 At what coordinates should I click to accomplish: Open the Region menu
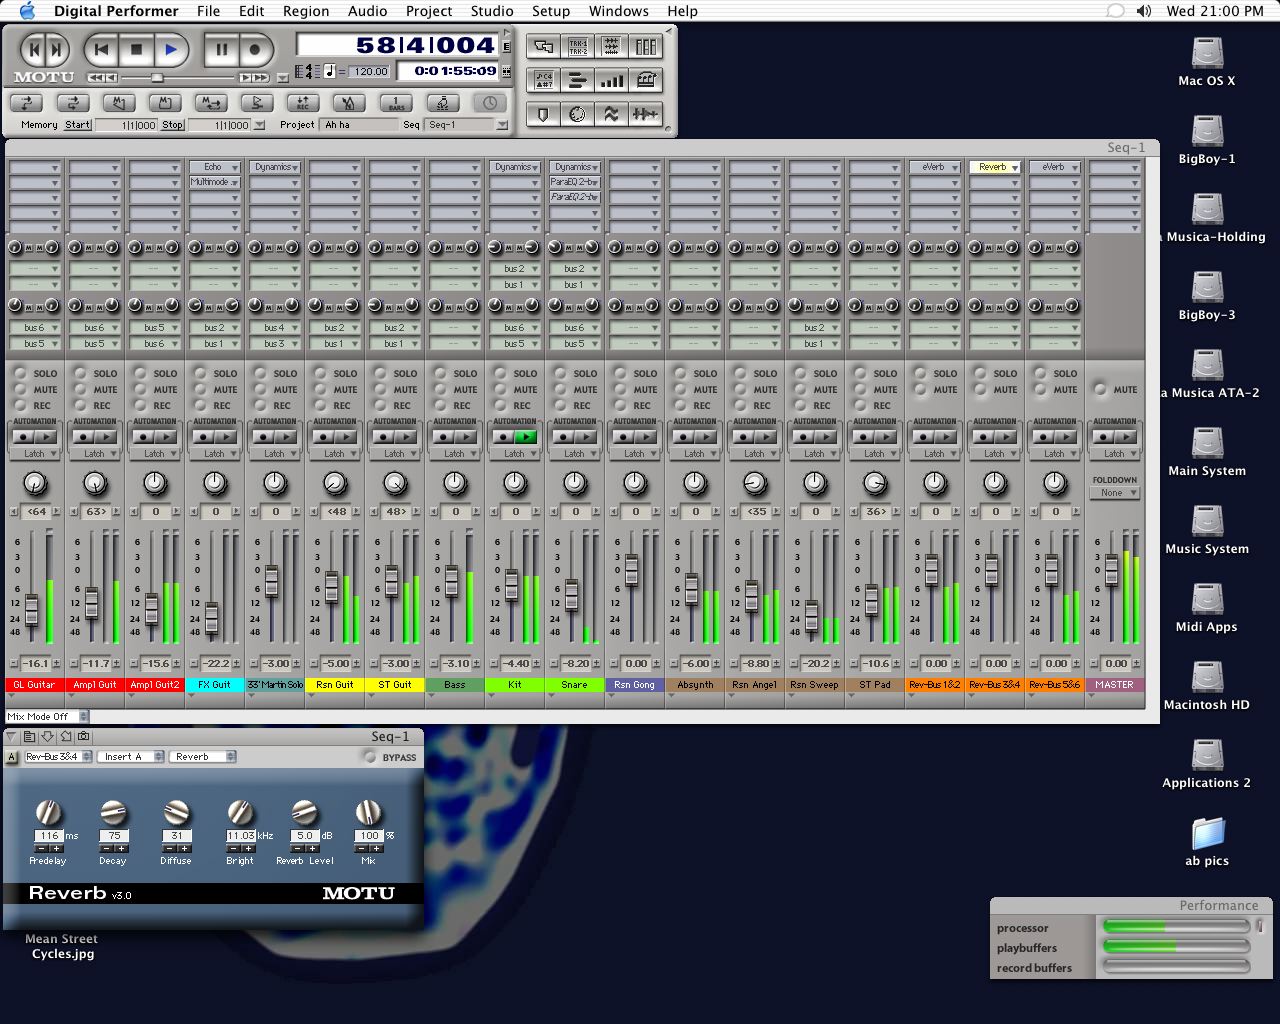click(x=306, y=11)
